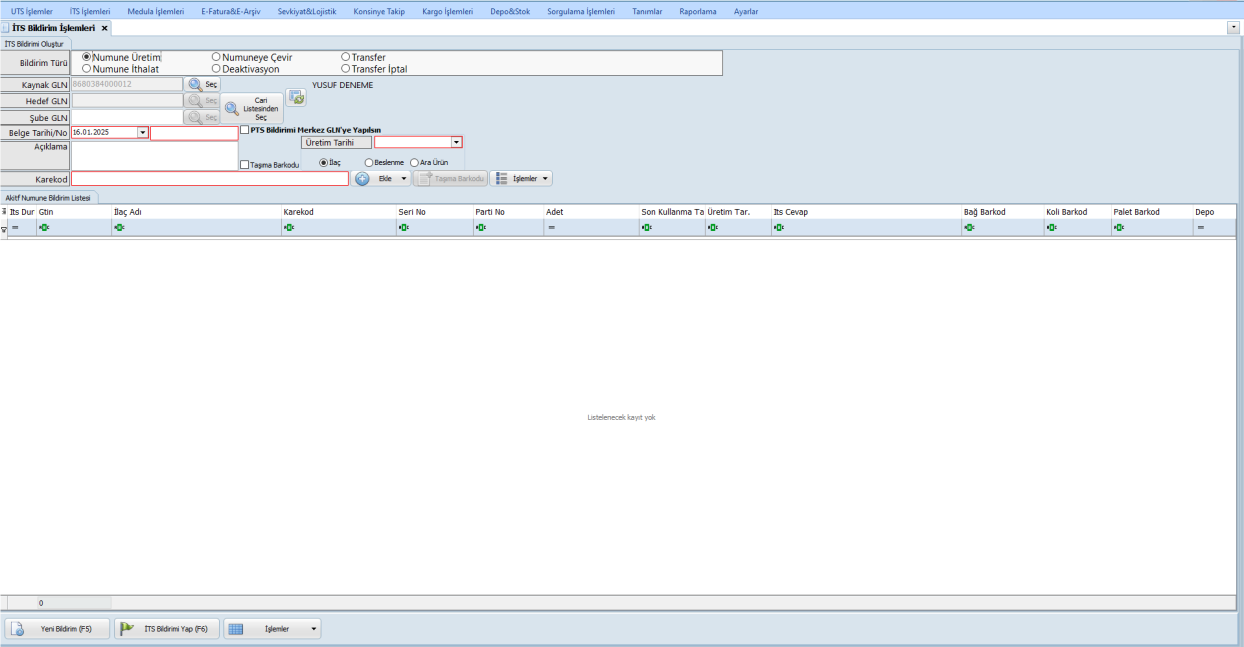Open the Belge Tarihi date dropdown

[142, 132]
